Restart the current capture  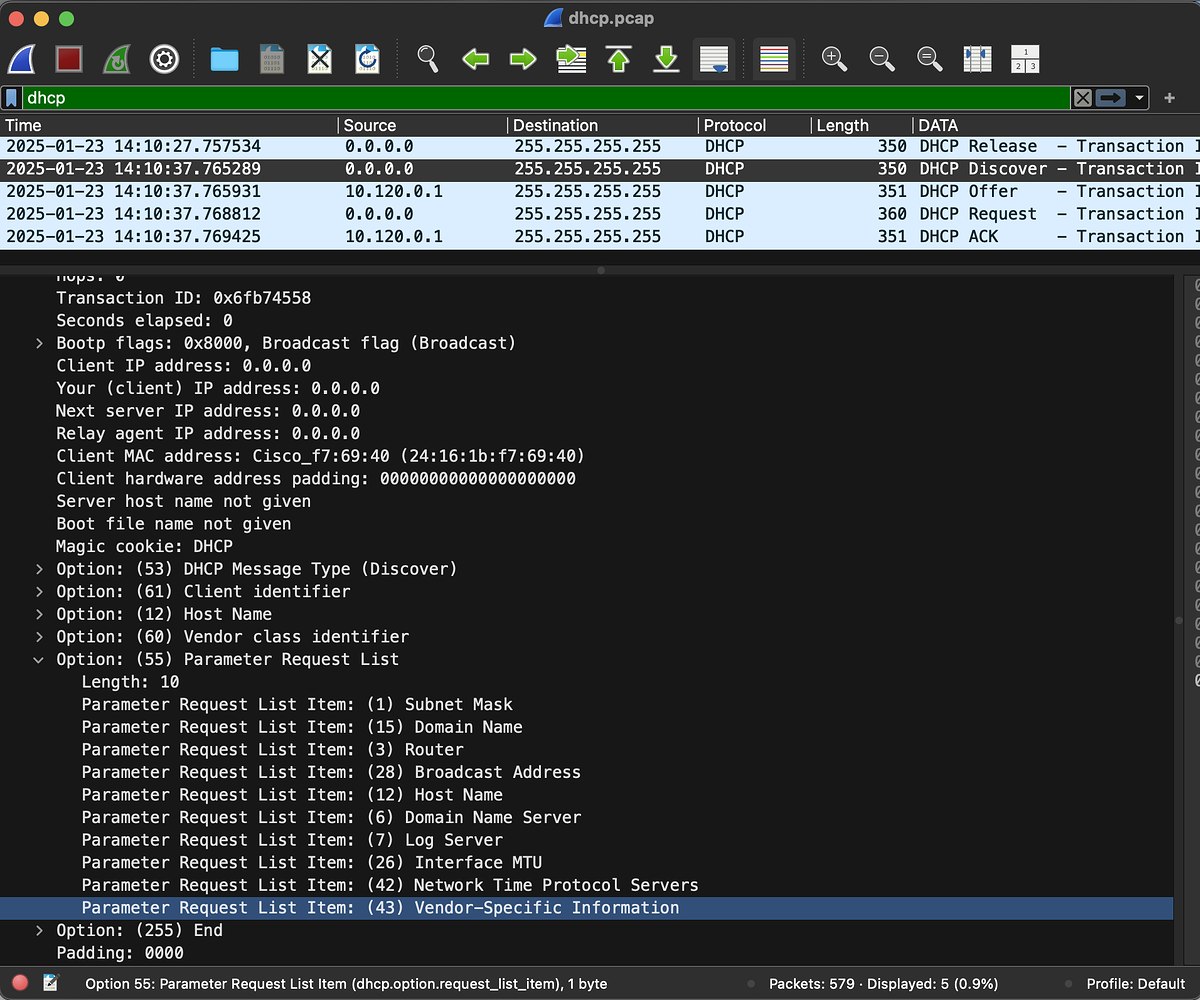tap(117, 59)
